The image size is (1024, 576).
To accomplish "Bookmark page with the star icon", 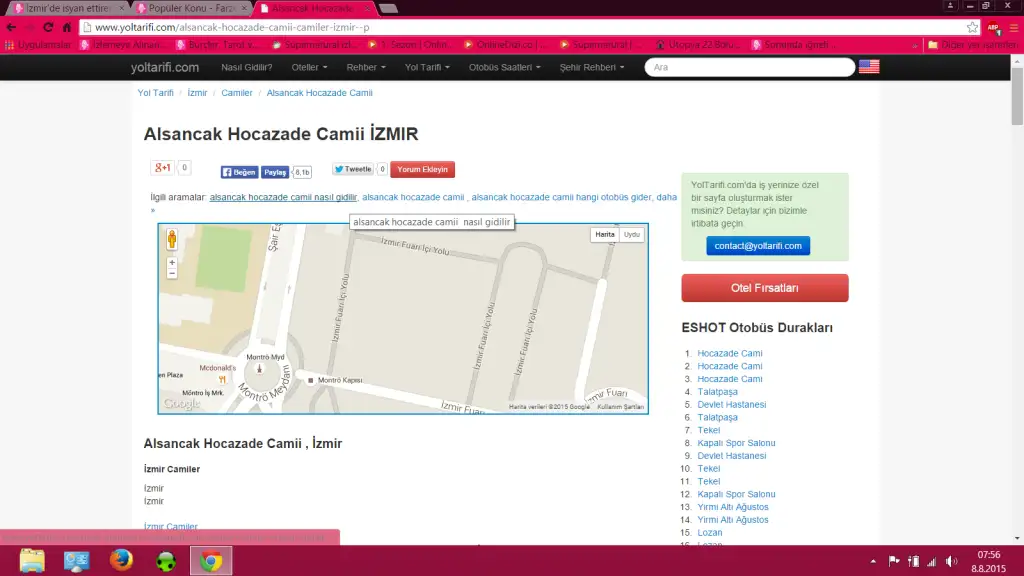I will (972, 27).
